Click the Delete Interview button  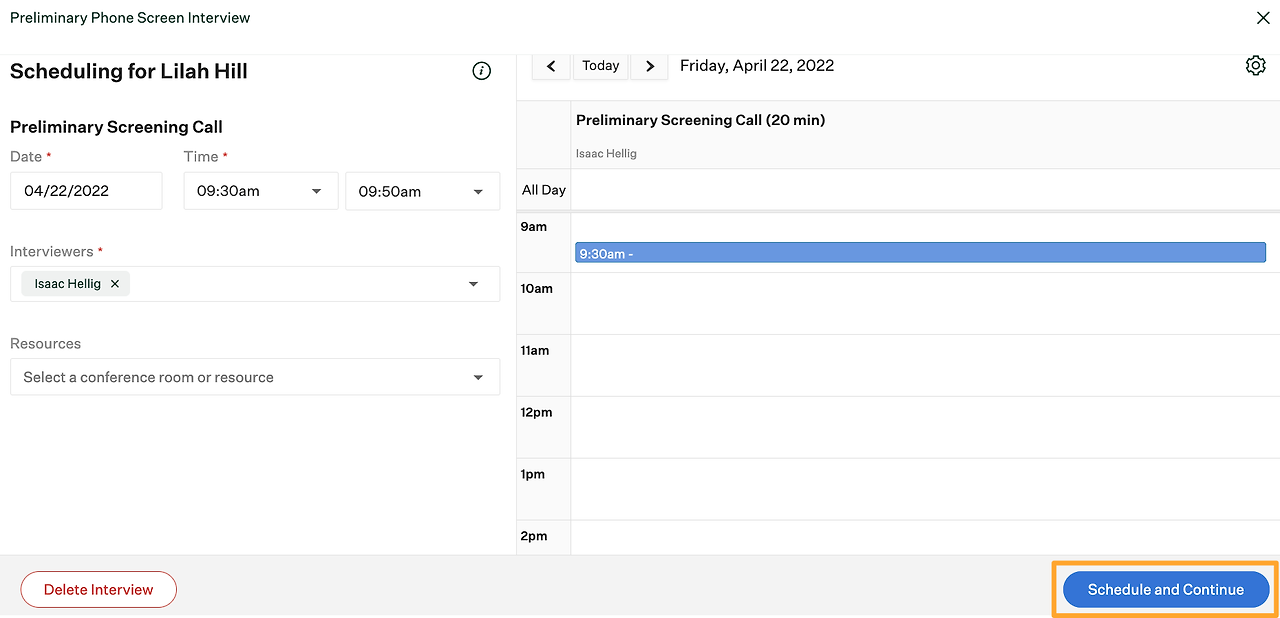[98, 589]
